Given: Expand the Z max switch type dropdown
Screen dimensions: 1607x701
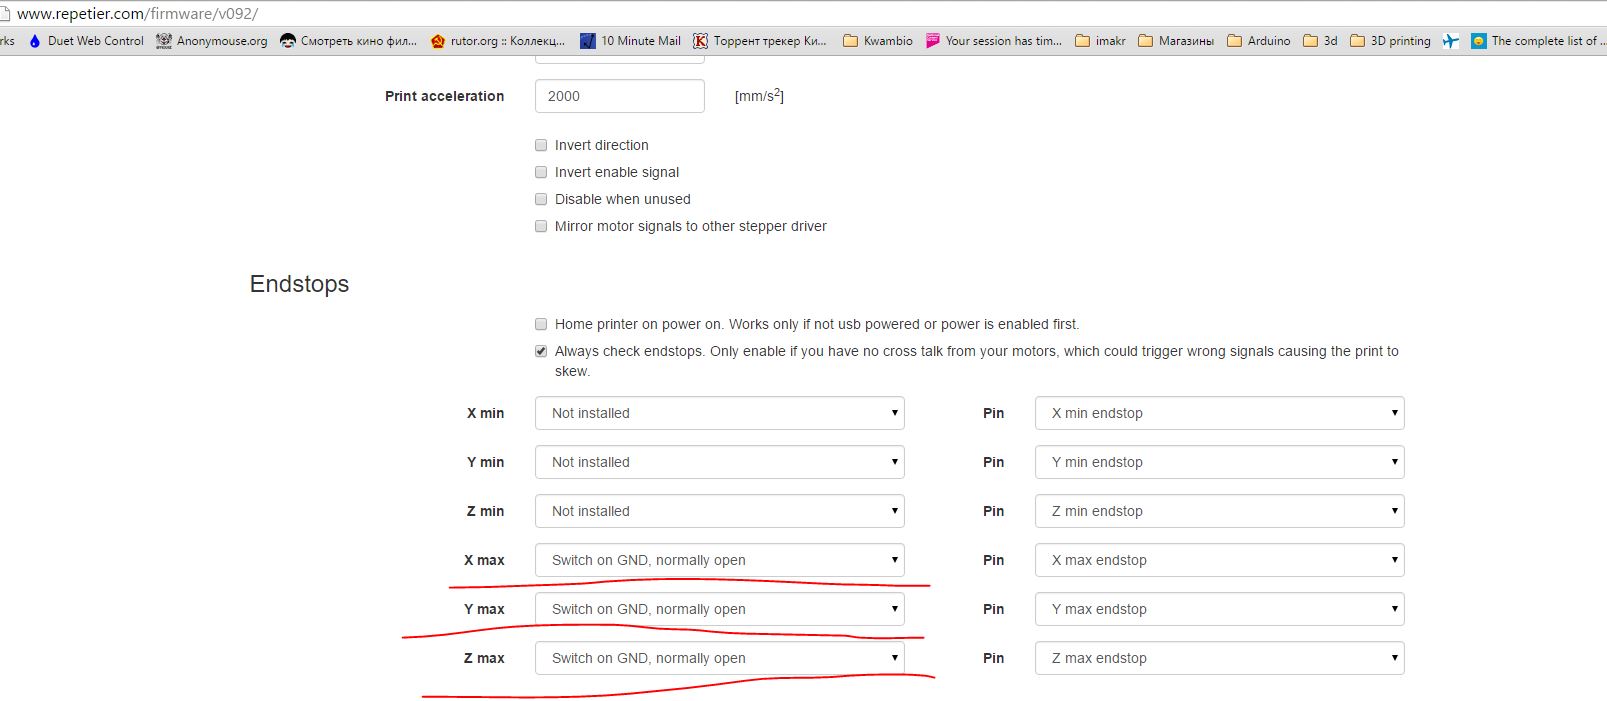Looking at the screenshot, I should 719,658.
